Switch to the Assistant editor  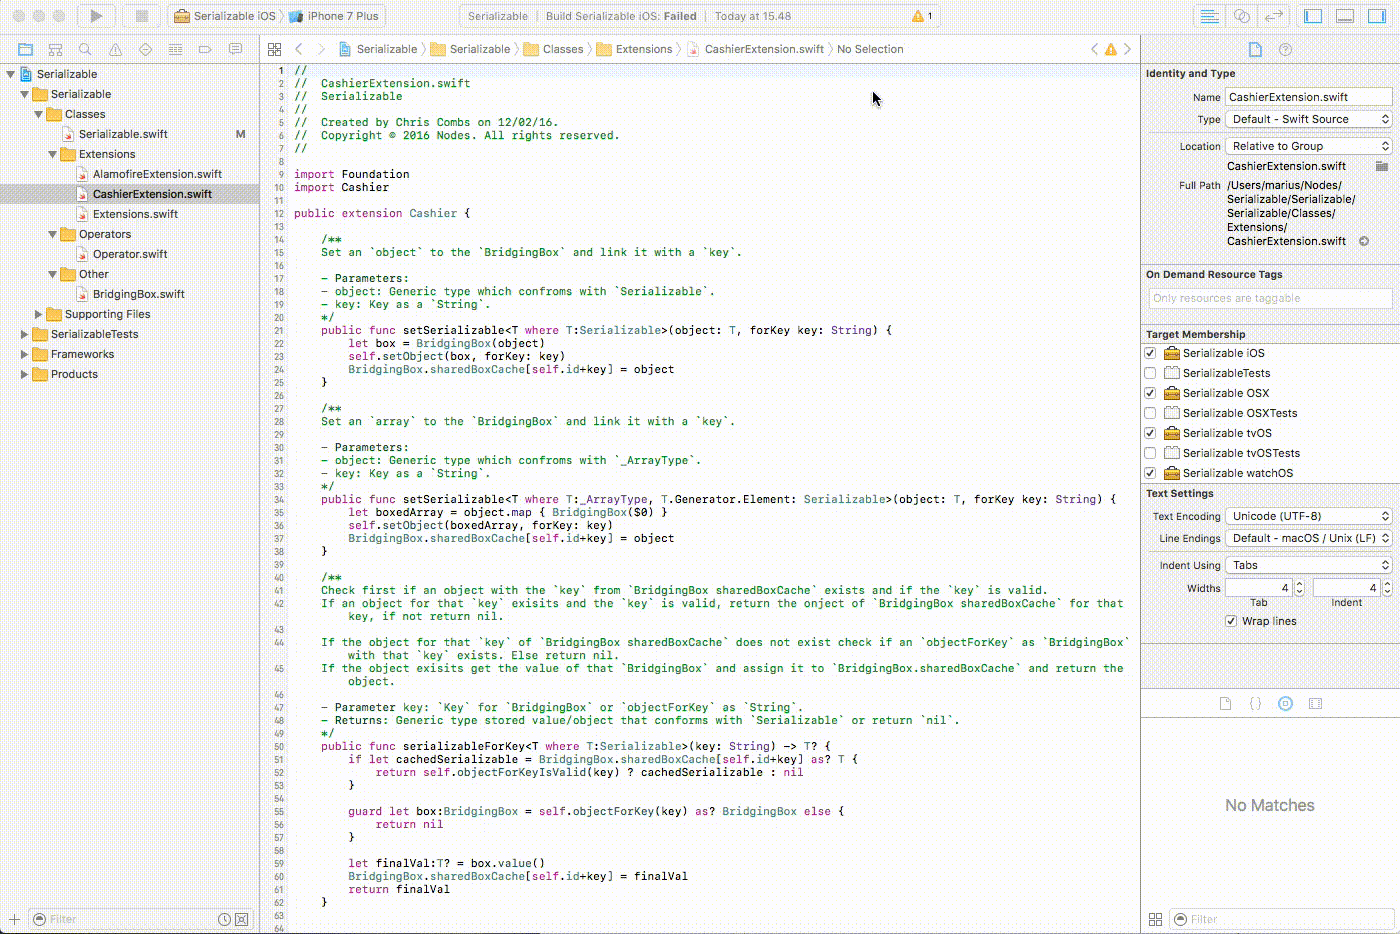point(1241,16)
